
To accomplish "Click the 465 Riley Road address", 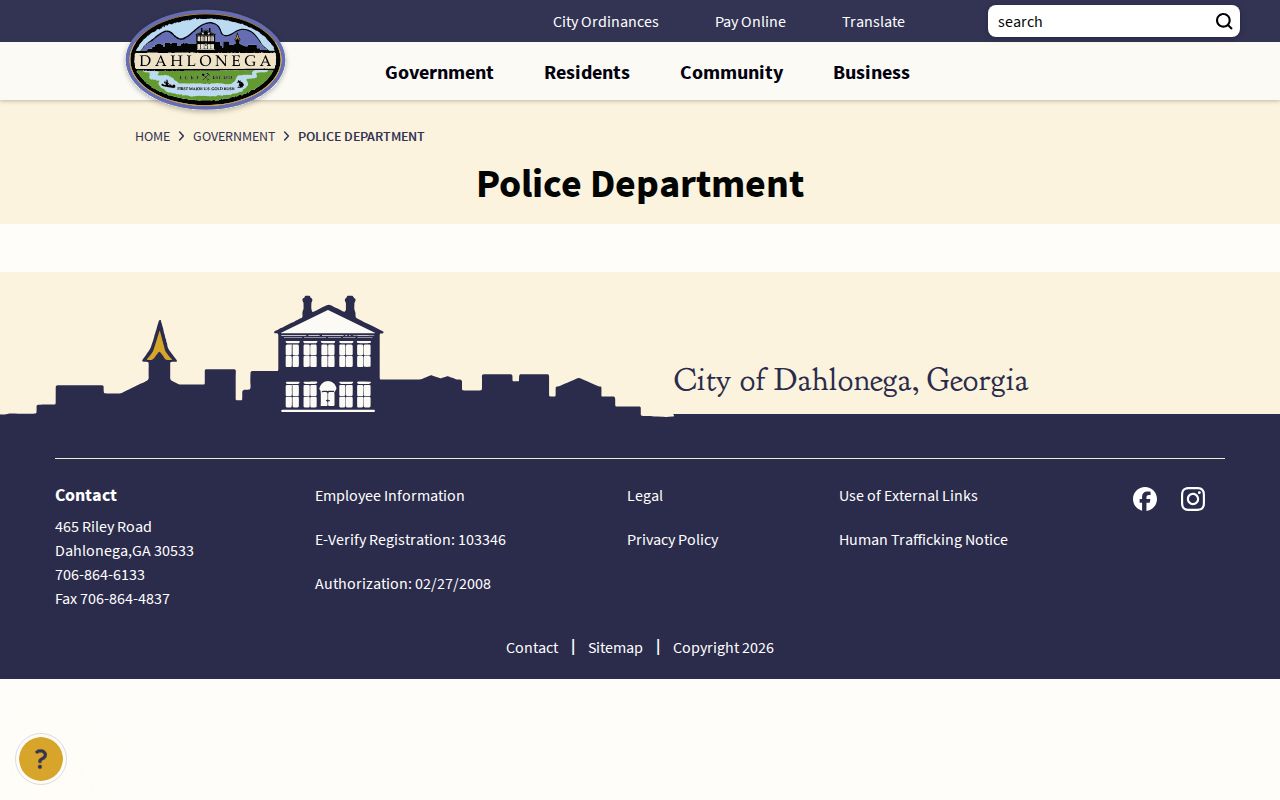I will tap(103, 526).
